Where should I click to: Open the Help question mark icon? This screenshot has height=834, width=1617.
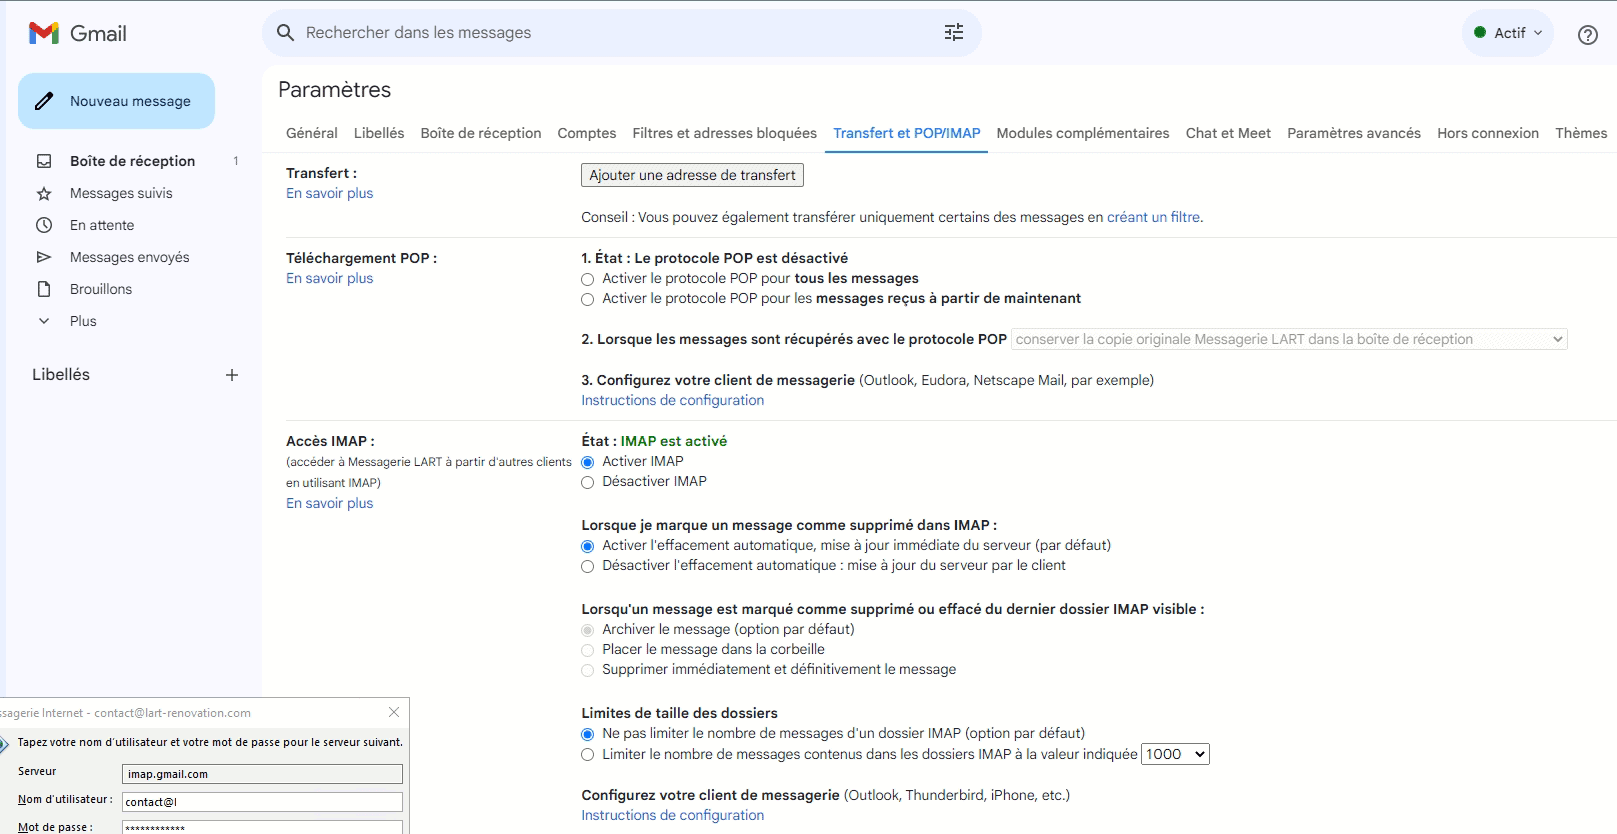click(1588, 35)
